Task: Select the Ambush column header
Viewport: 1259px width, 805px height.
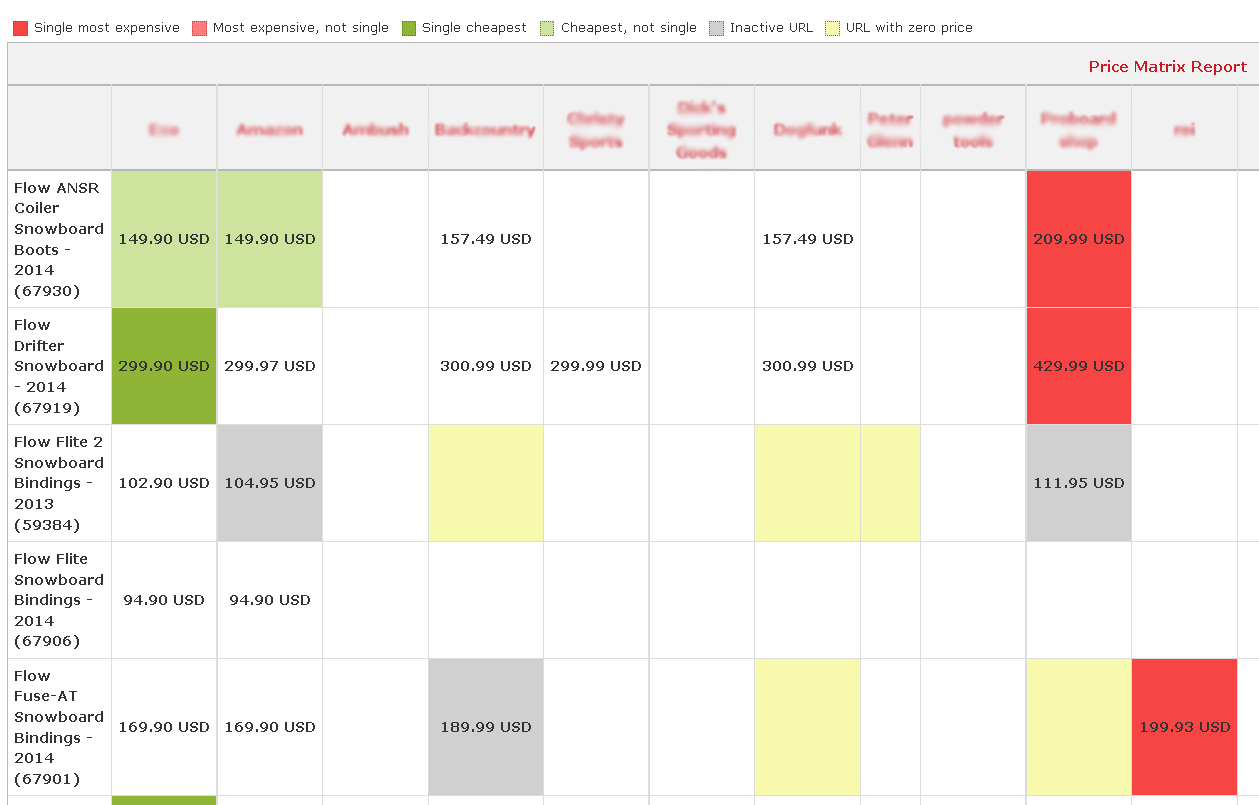Action: point(375,130)
